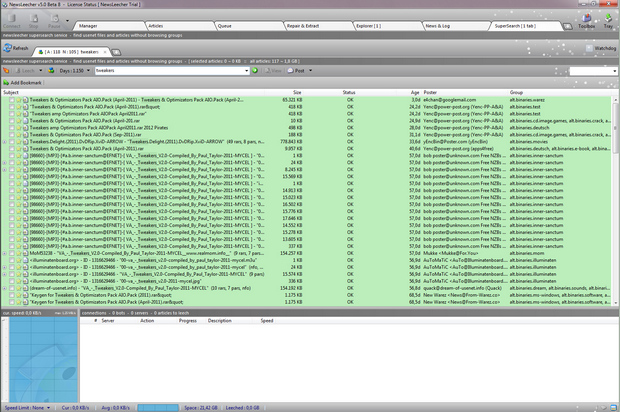Check the Keygen Pack (April-2011).rar row checkbox

pyautogui.click(x=12, y=302)
